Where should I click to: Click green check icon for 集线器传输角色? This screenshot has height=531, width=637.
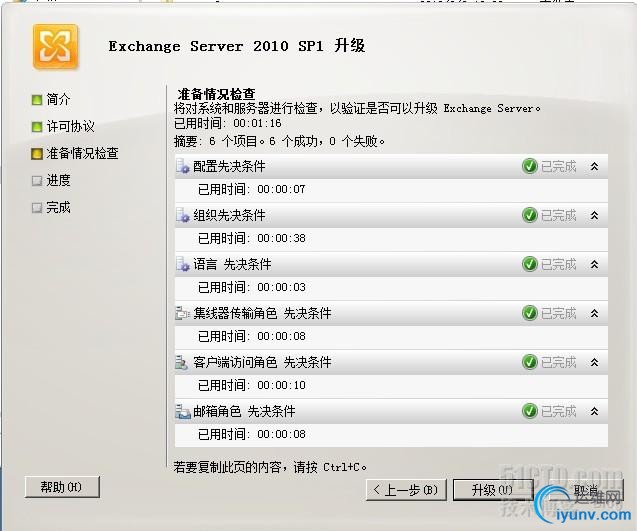point(530,313)
